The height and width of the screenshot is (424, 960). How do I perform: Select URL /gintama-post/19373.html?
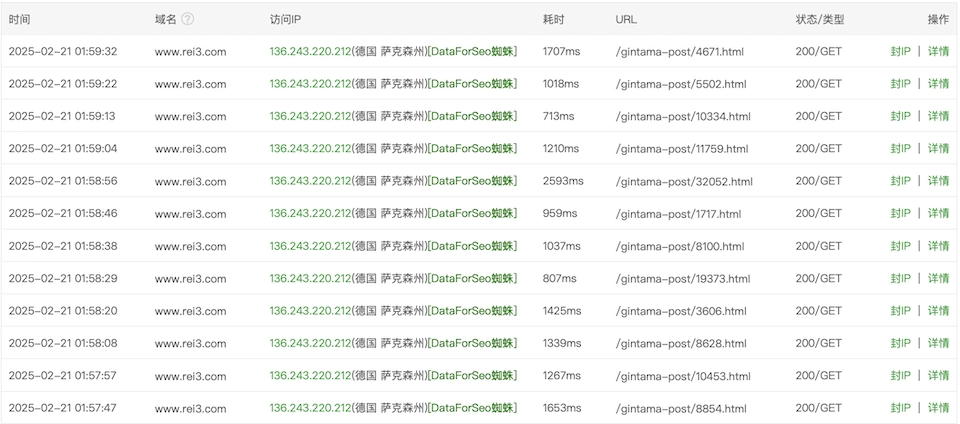[x=683, y=278]
